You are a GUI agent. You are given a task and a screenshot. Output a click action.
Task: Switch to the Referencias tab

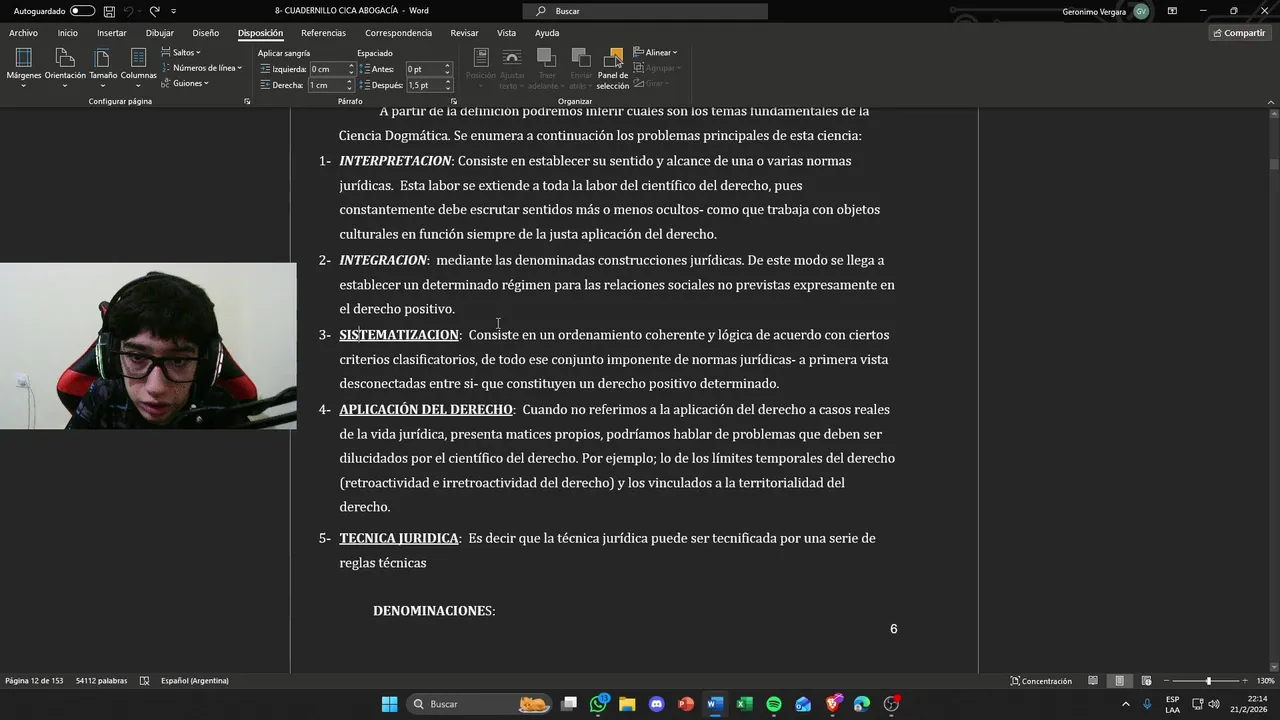[323, 33]
